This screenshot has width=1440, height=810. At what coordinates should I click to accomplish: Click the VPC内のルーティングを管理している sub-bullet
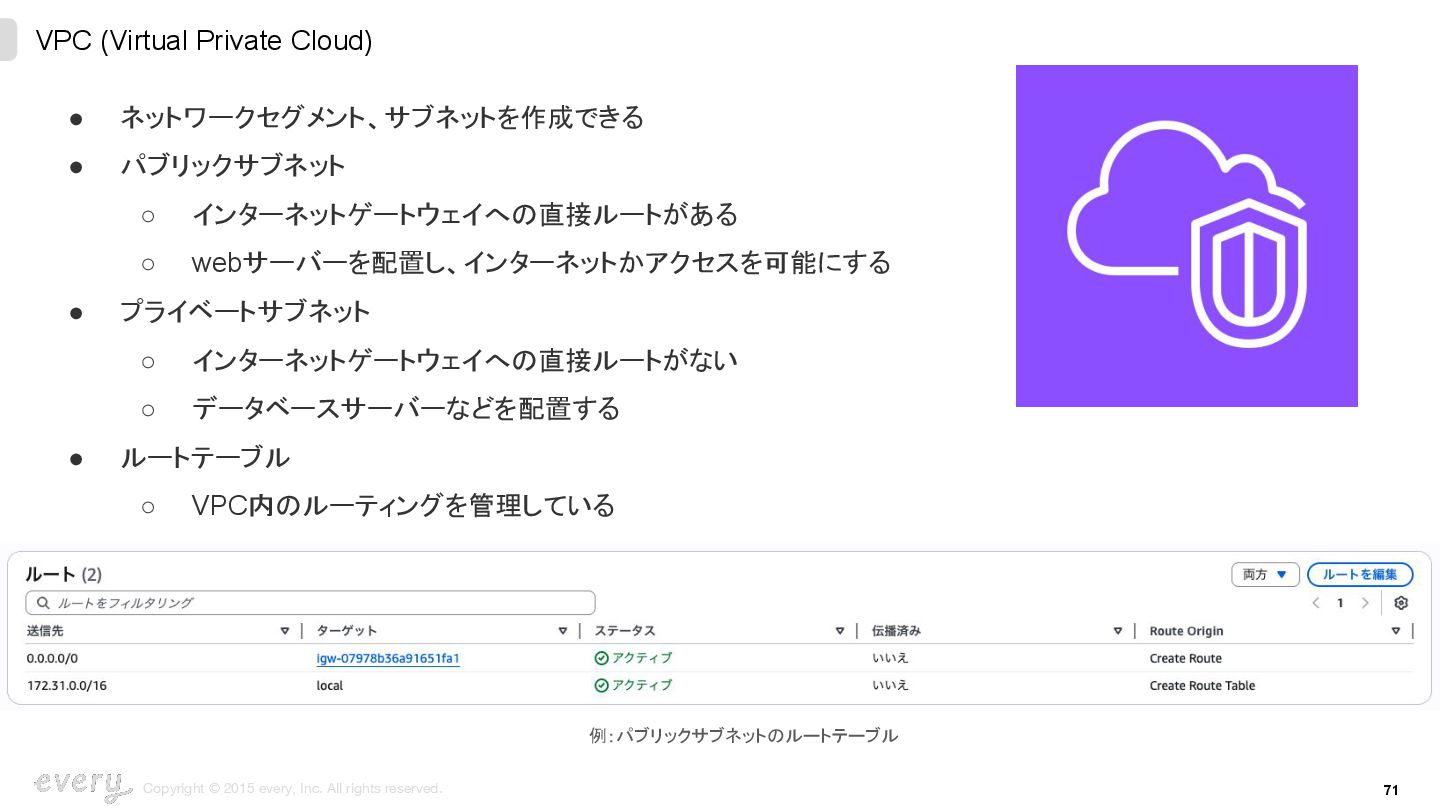[x=403, y=505]
